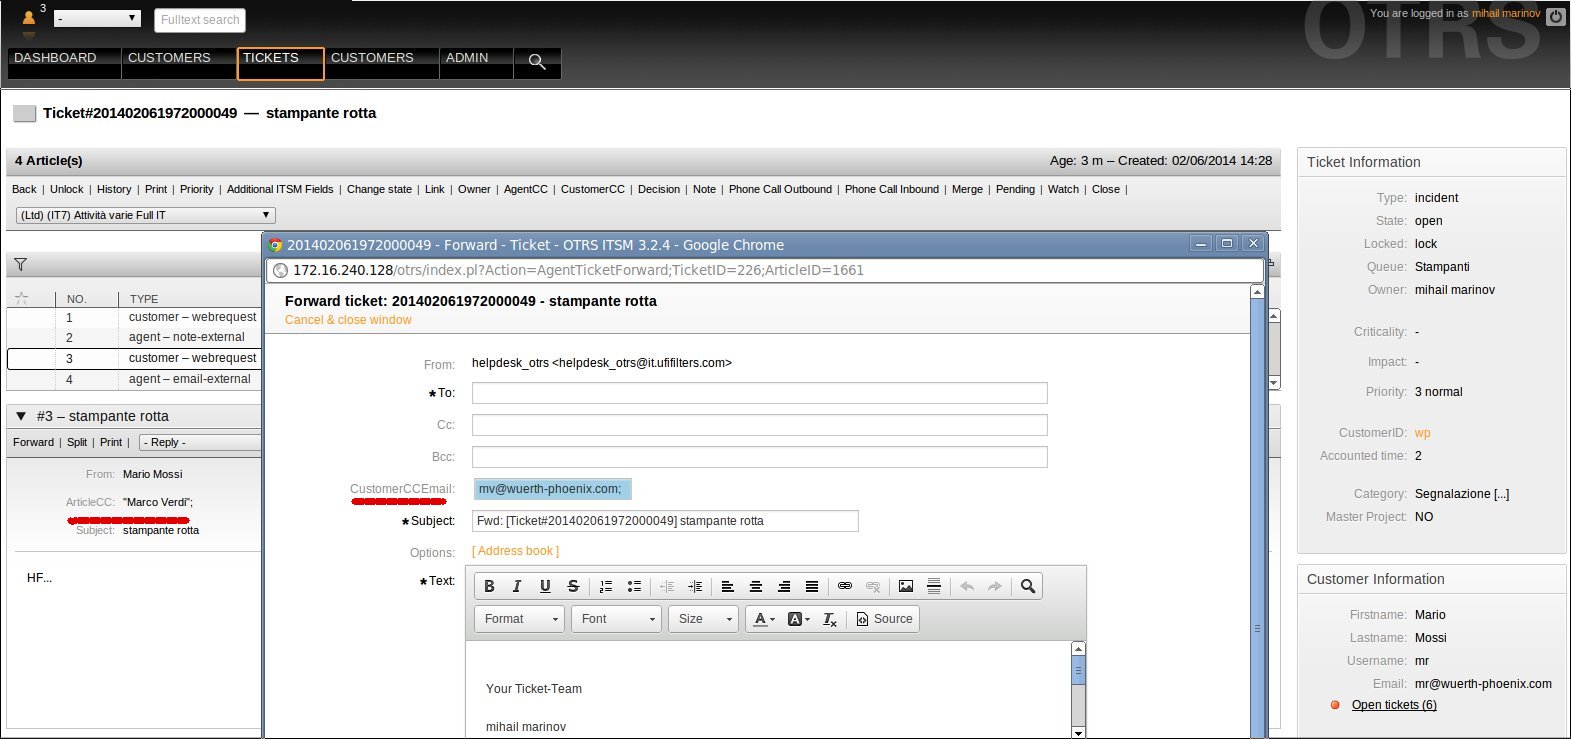The image size is (1571, 739).
Task: Decrease indent in the editor
Action: [x=667, y=586]
